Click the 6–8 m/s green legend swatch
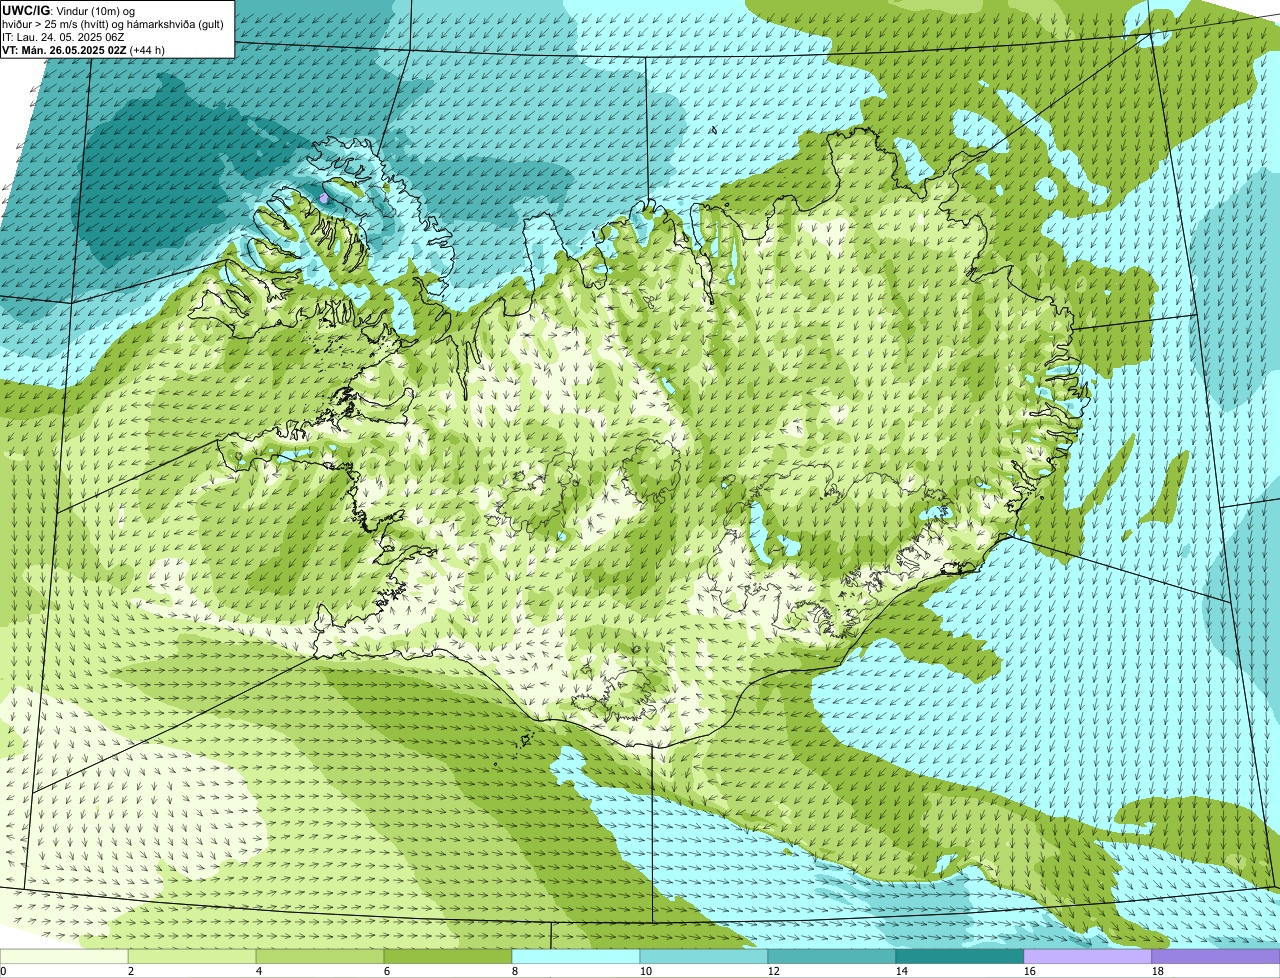Image resolution: width=1280 pixels, height=978 pixels. 448,956
